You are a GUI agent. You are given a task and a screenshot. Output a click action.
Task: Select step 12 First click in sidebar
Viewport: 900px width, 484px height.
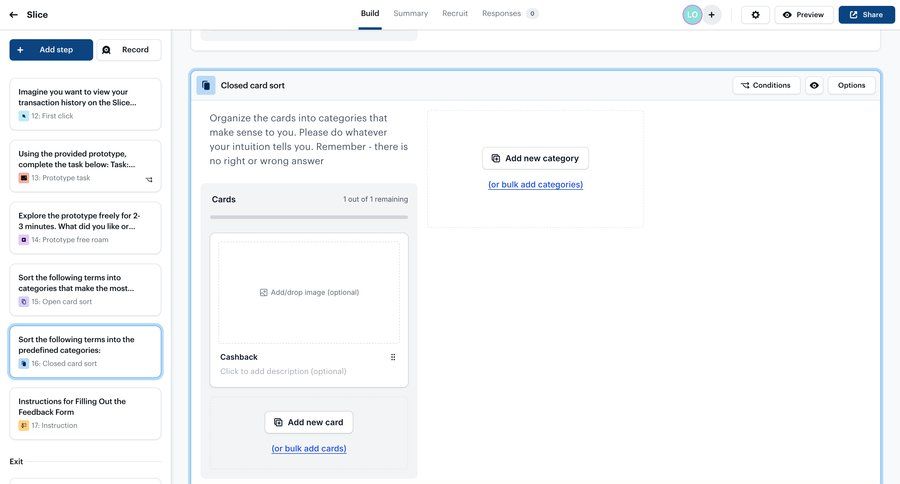pyautogui.click(x=86, y=104)
